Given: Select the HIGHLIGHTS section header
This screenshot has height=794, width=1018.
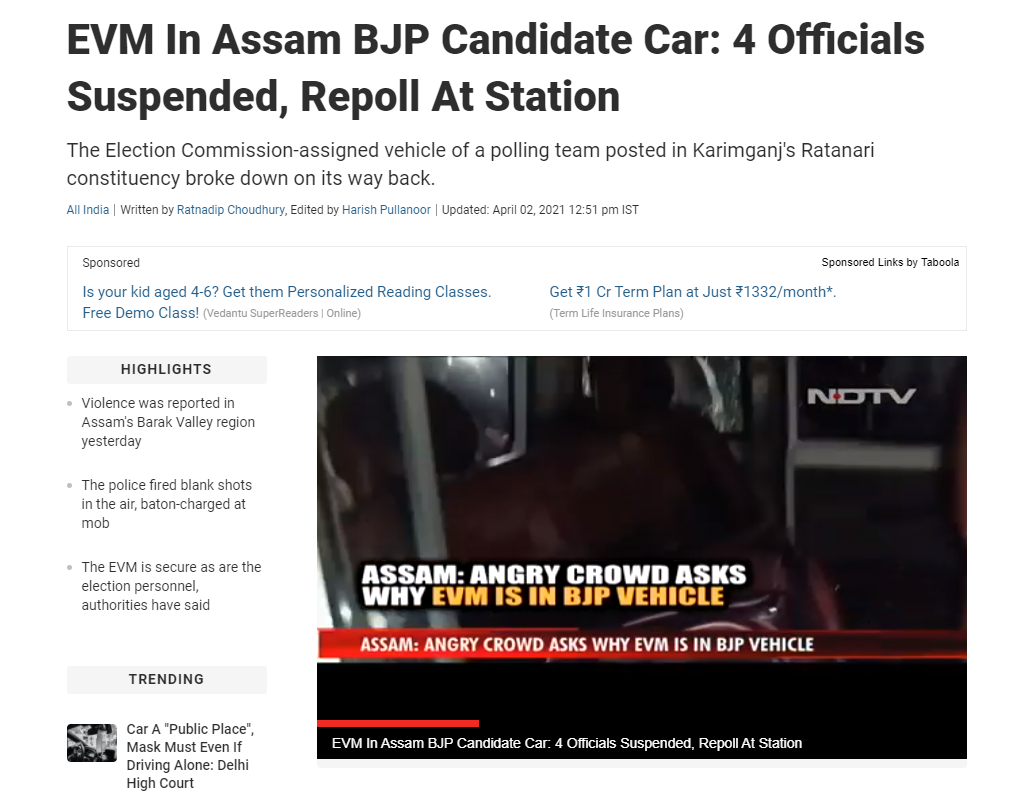Looking at the screenshot, I should coord(166,369).
